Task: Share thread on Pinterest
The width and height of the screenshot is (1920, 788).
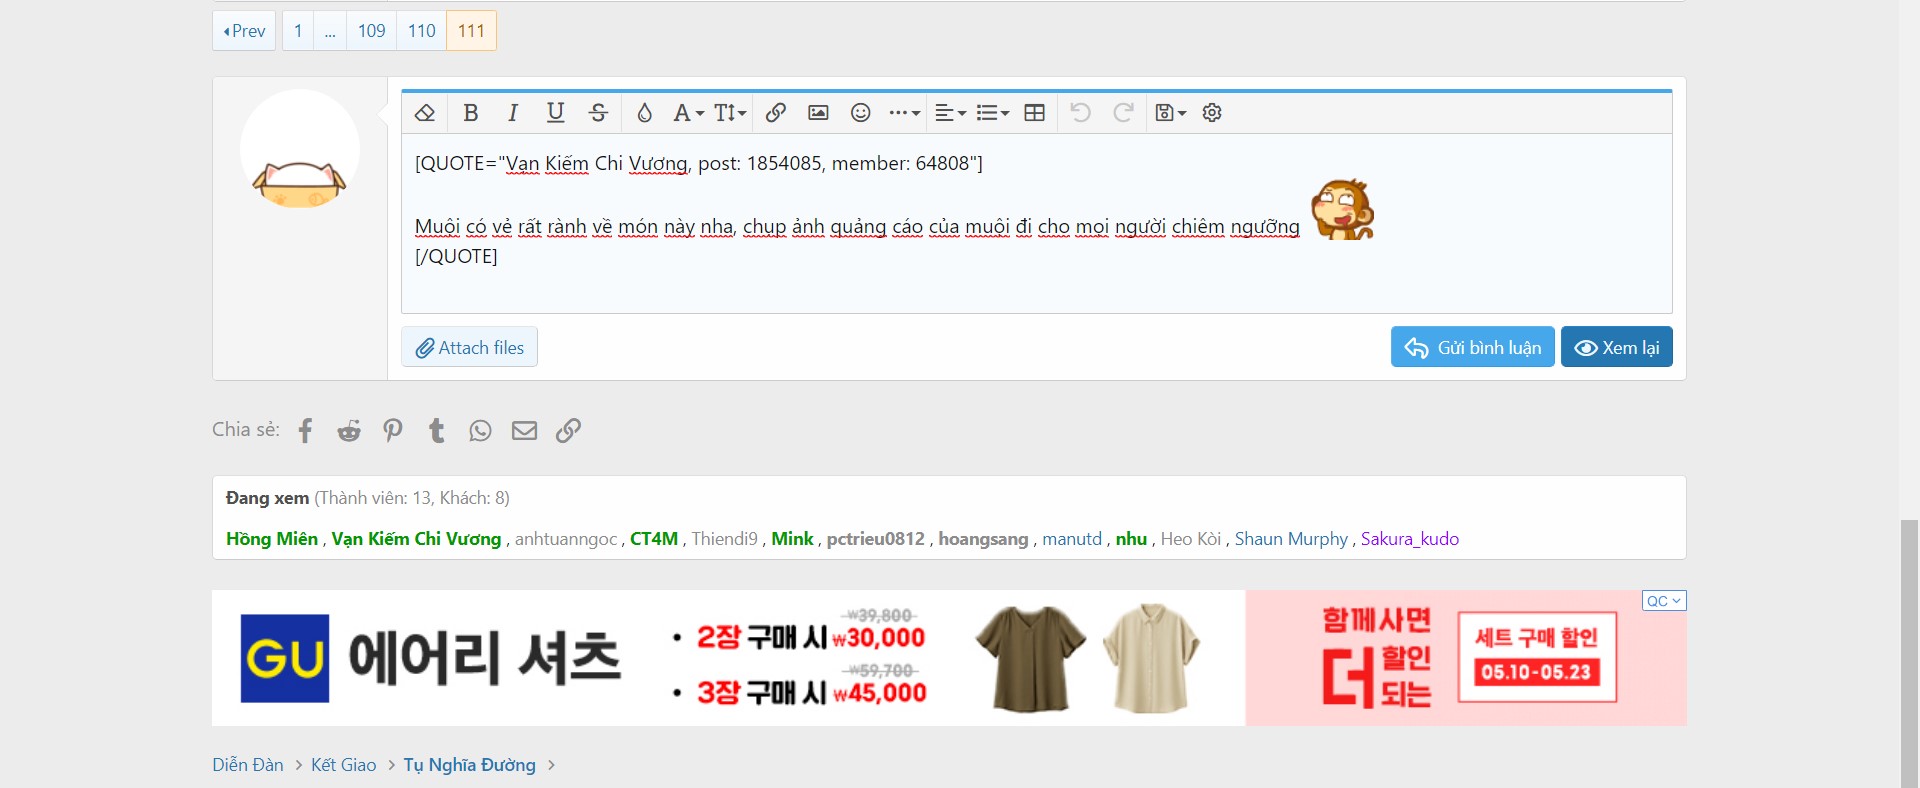Action: point(393,430)
